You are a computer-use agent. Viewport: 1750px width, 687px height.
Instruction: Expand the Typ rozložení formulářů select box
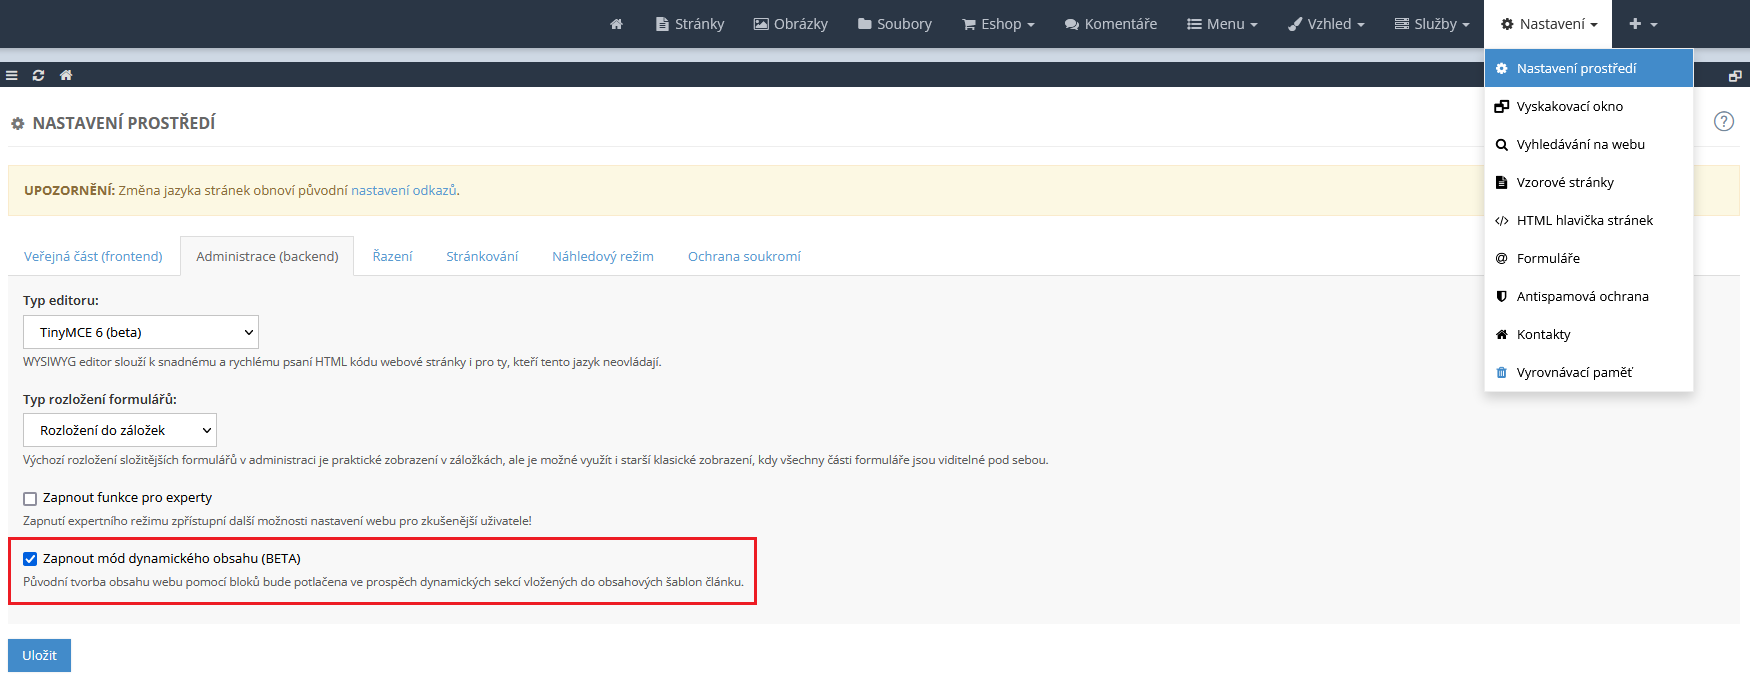tap(119, 430)
